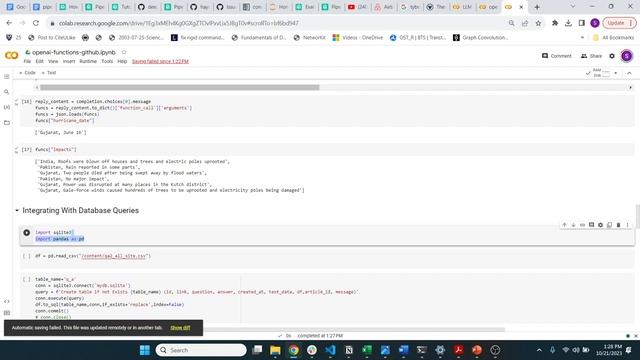Screen dimensions: 640x360
Task: Open Chrome downloads icon
Action: pyautogui.click(x=568, y=23)
